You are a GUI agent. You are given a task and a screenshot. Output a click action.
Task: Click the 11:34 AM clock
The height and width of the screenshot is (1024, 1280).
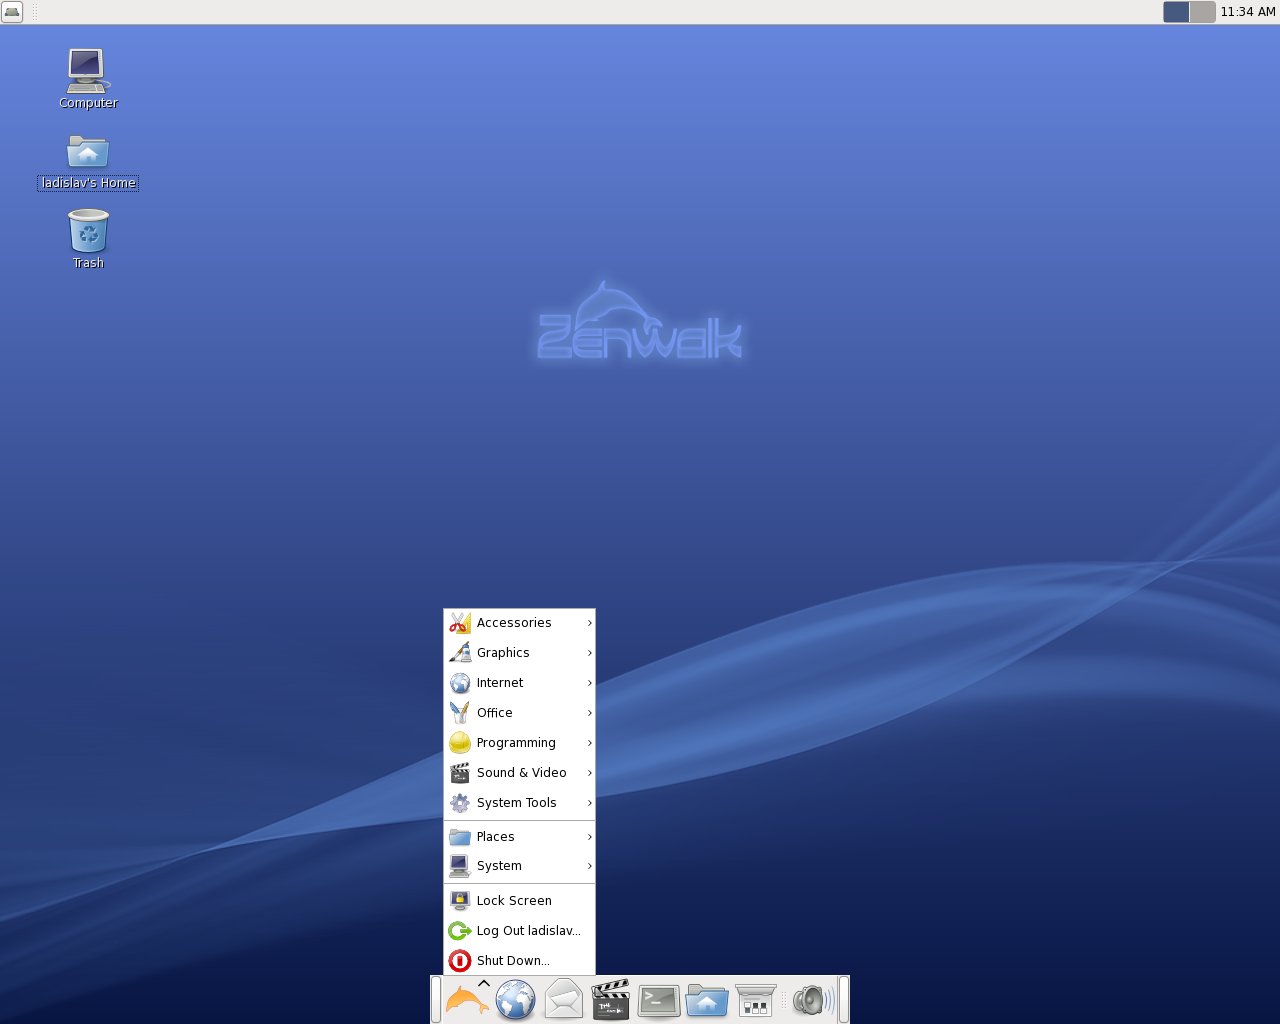point(1248,12)
